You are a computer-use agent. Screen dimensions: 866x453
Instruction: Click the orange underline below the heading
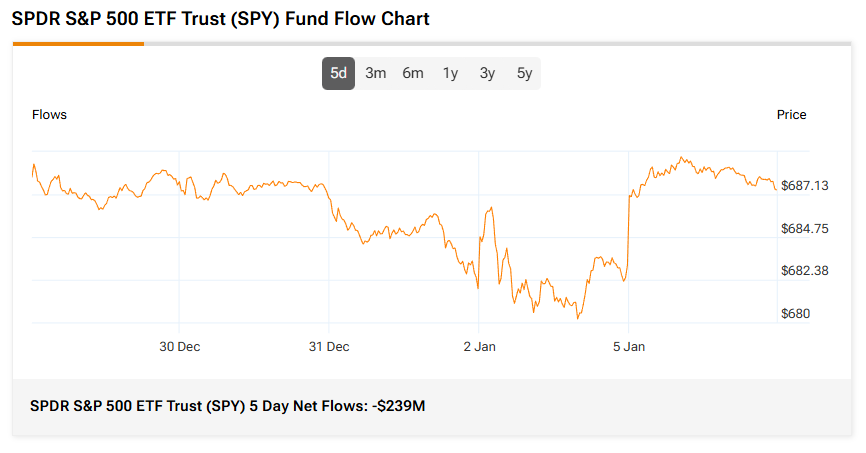tap(78, 44)
